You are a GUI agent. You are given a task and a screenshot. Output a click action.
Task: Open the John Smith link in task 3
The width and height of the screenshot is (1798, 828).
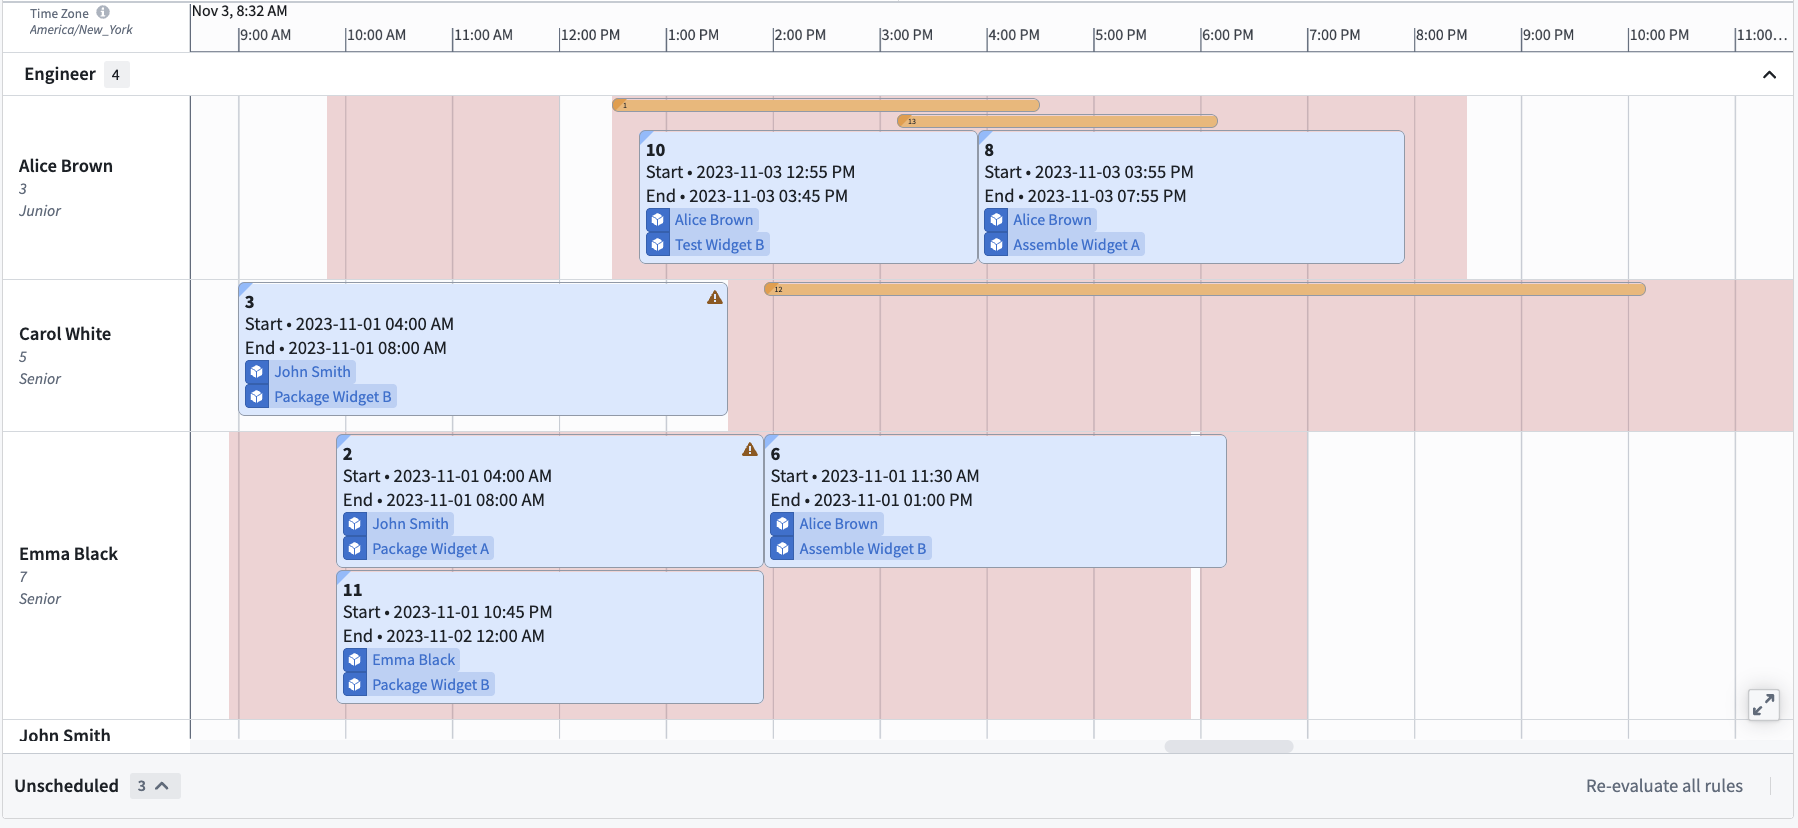(x=312, y=372)
